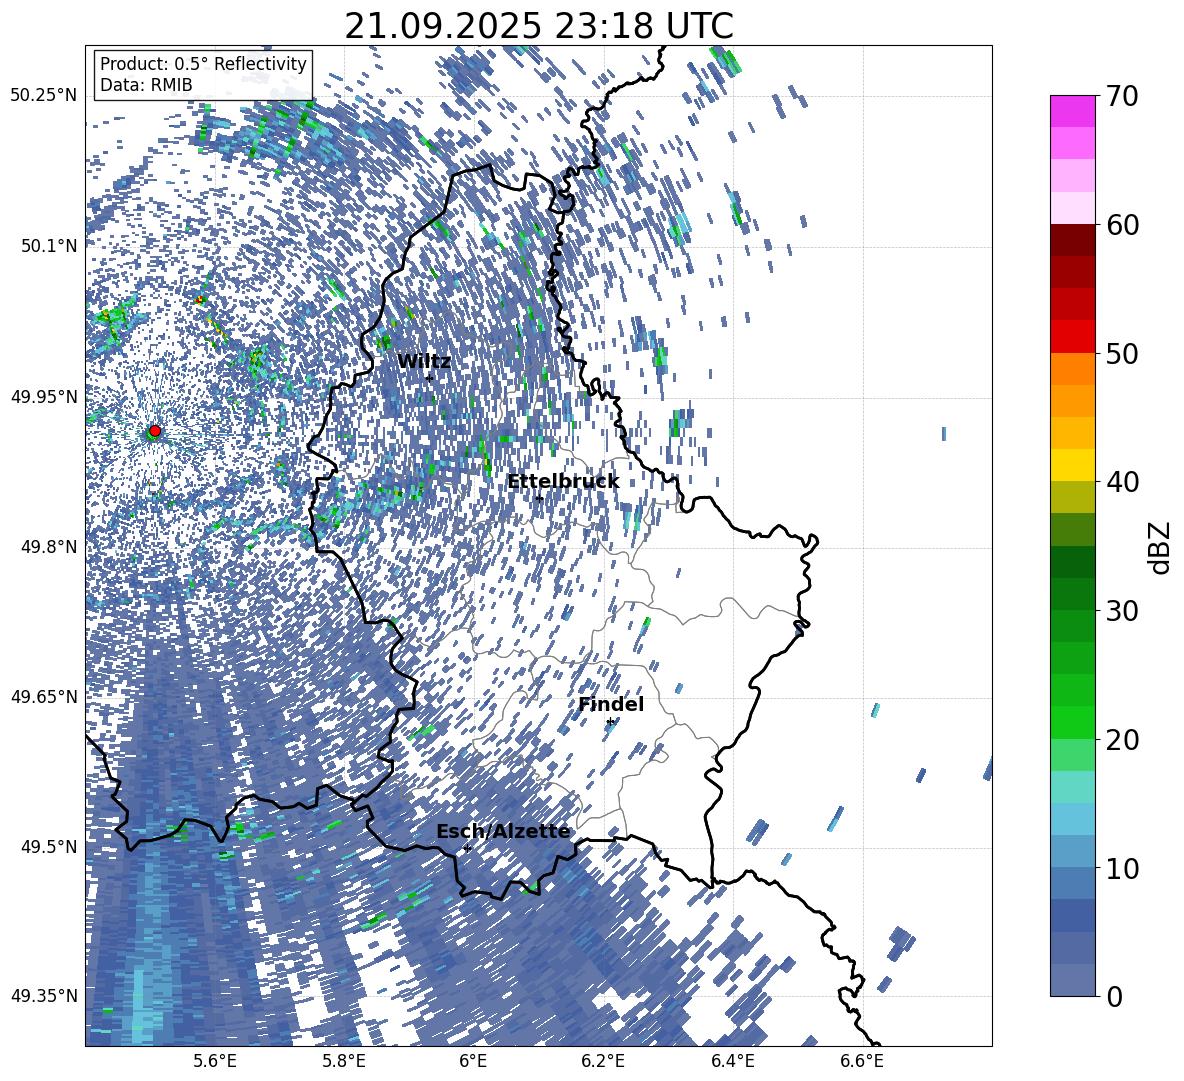Click the Data: RMIB text
The width and height of the screenshot is (1184, 1081).
point(146,85)
